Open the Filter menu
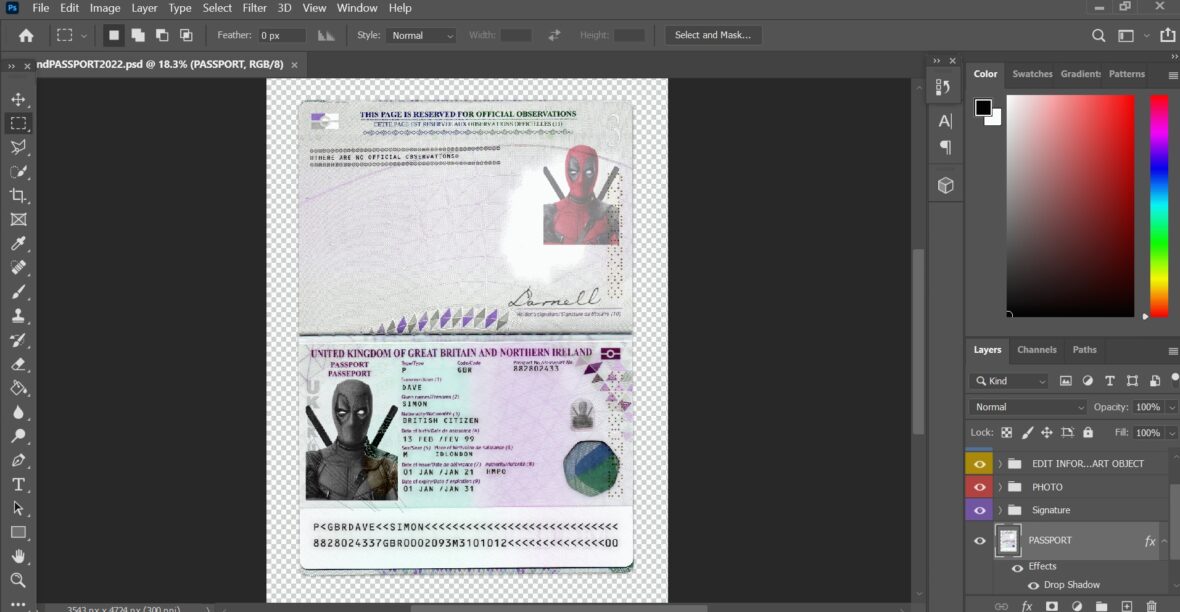 click(254, 8)
